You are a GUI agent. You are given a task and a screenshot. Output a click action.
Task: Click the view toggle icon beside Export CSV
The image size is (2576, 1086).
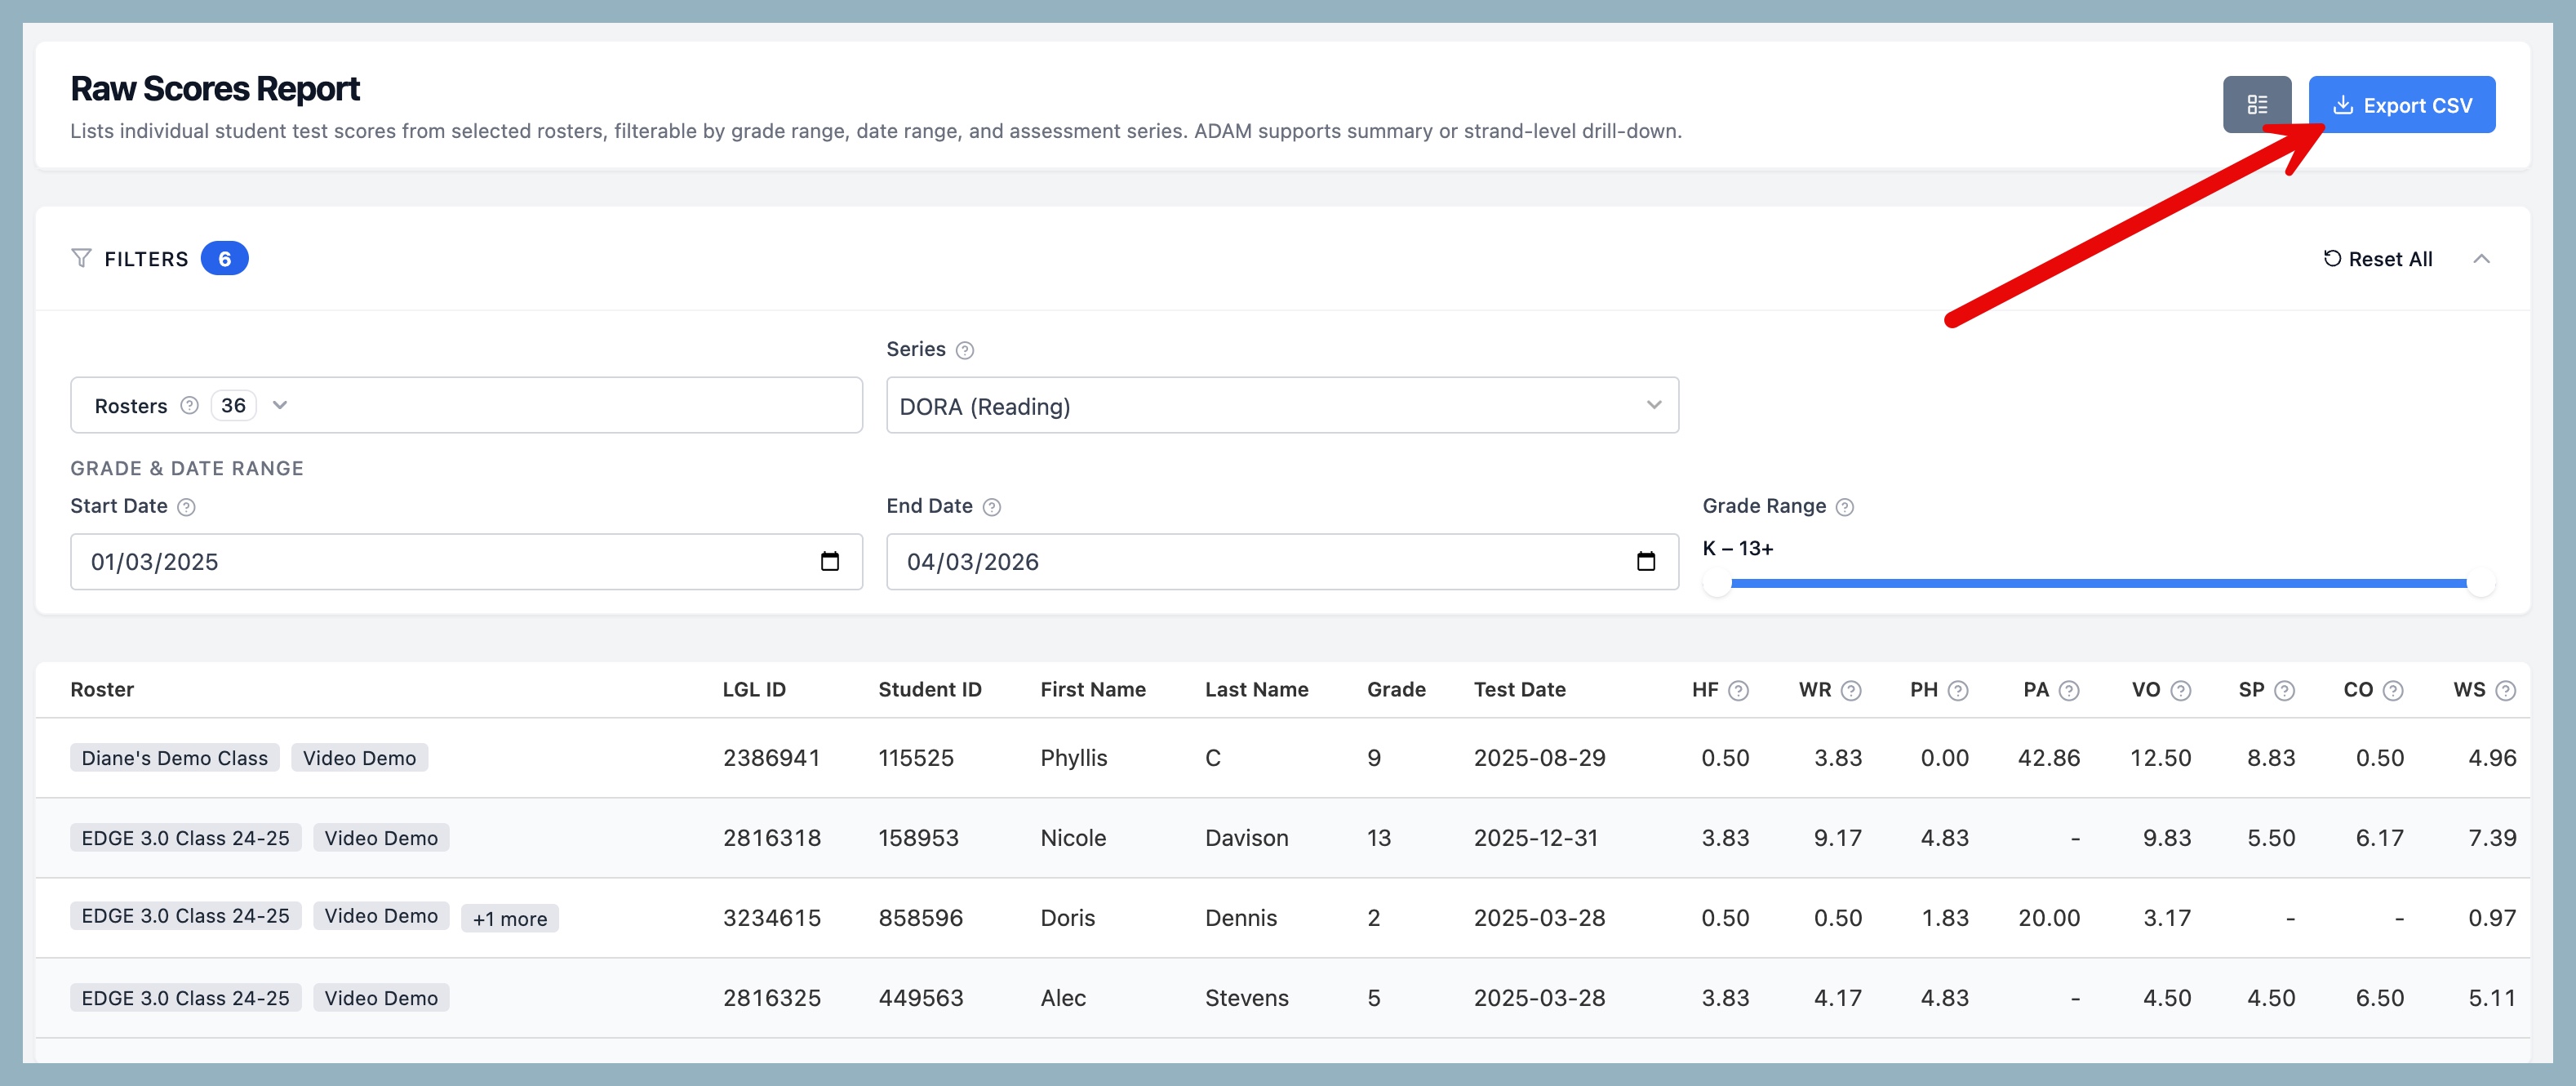click(x=2256, y=104)
